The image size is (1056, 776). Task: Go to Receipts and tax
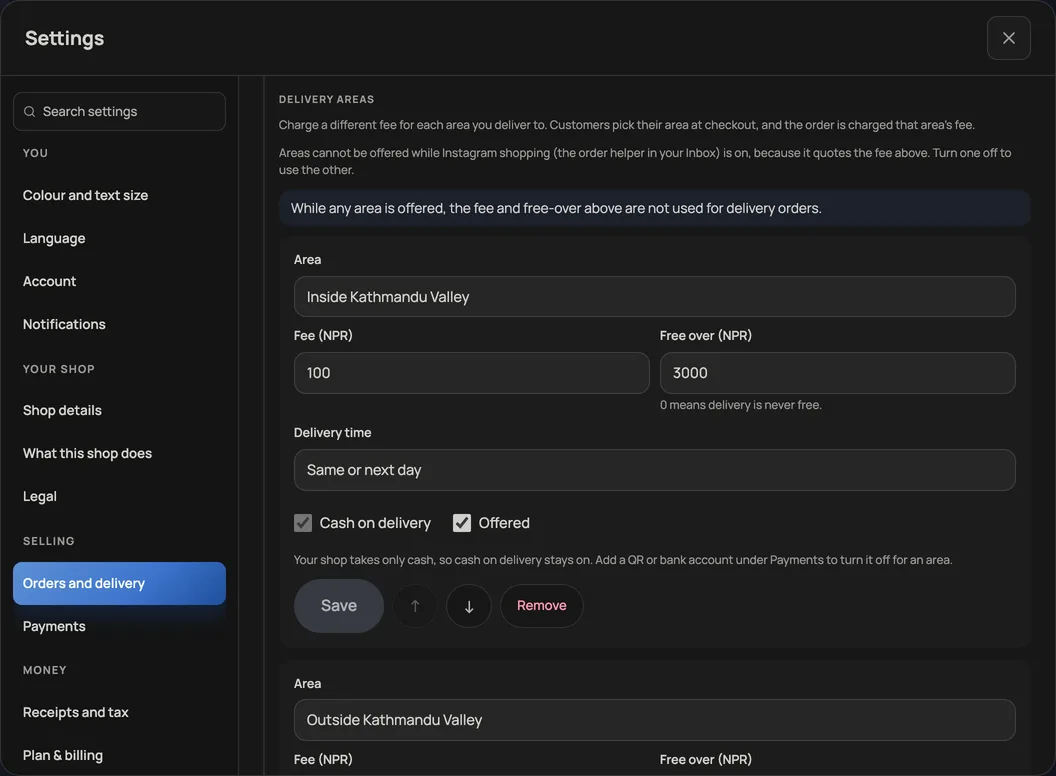pos(119,712)
